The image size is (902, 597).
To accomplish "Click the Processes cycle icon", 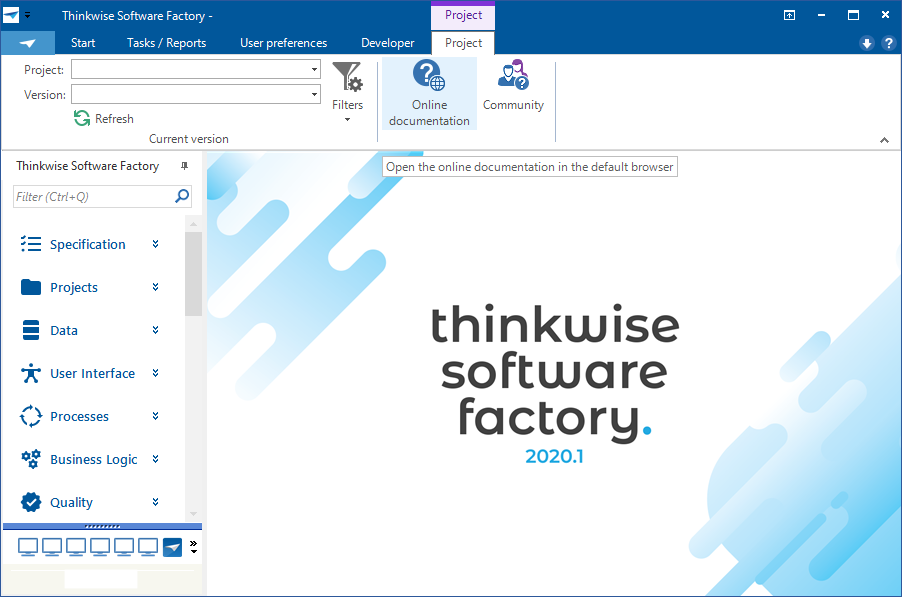I will click(x=30, y=416).
